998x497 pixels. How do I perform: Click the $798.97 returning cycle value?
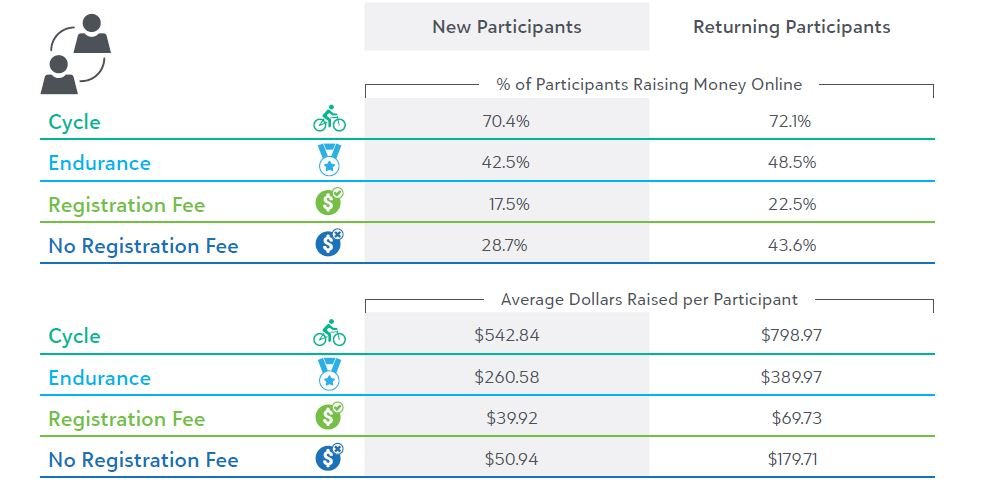click(x=791, y=335)
